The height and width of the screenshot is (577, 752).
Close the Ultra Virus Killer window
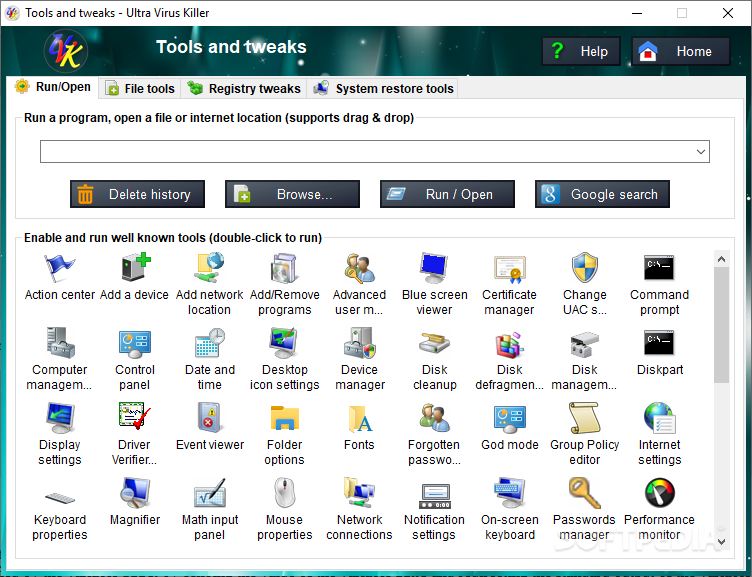728,13
